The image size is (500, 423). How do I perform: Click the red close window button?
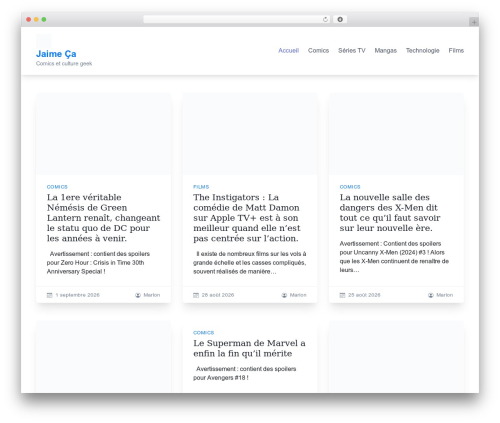(x=29, y=19)
